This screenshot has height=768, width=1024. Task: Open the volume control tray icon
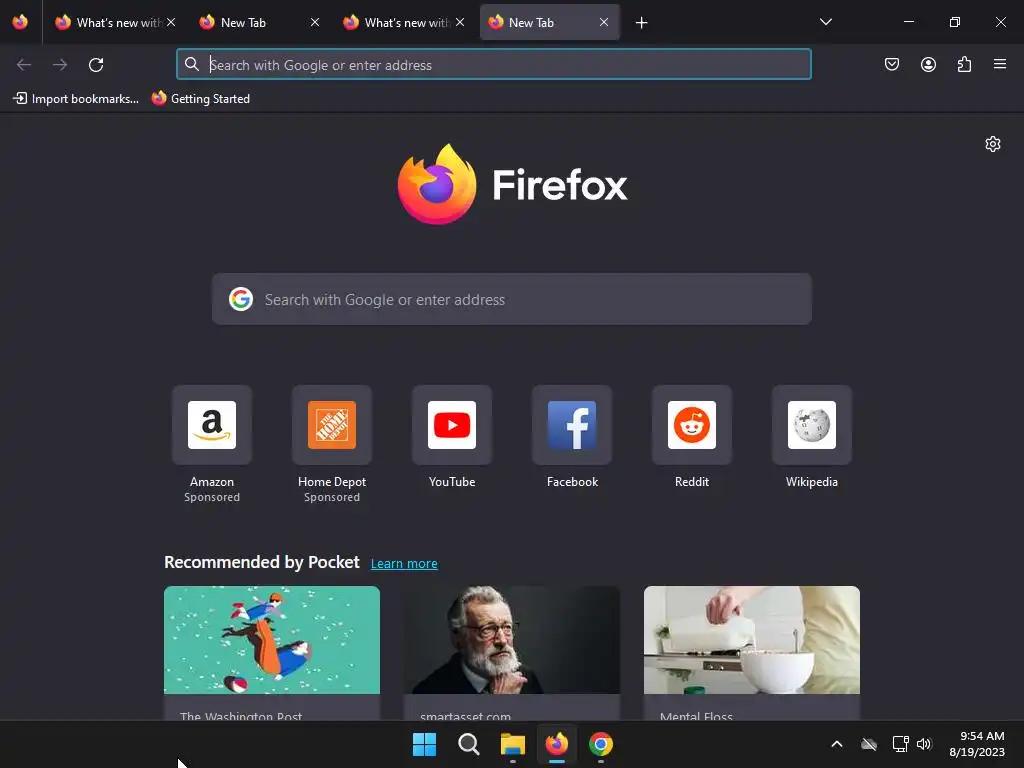coord(924,744)
